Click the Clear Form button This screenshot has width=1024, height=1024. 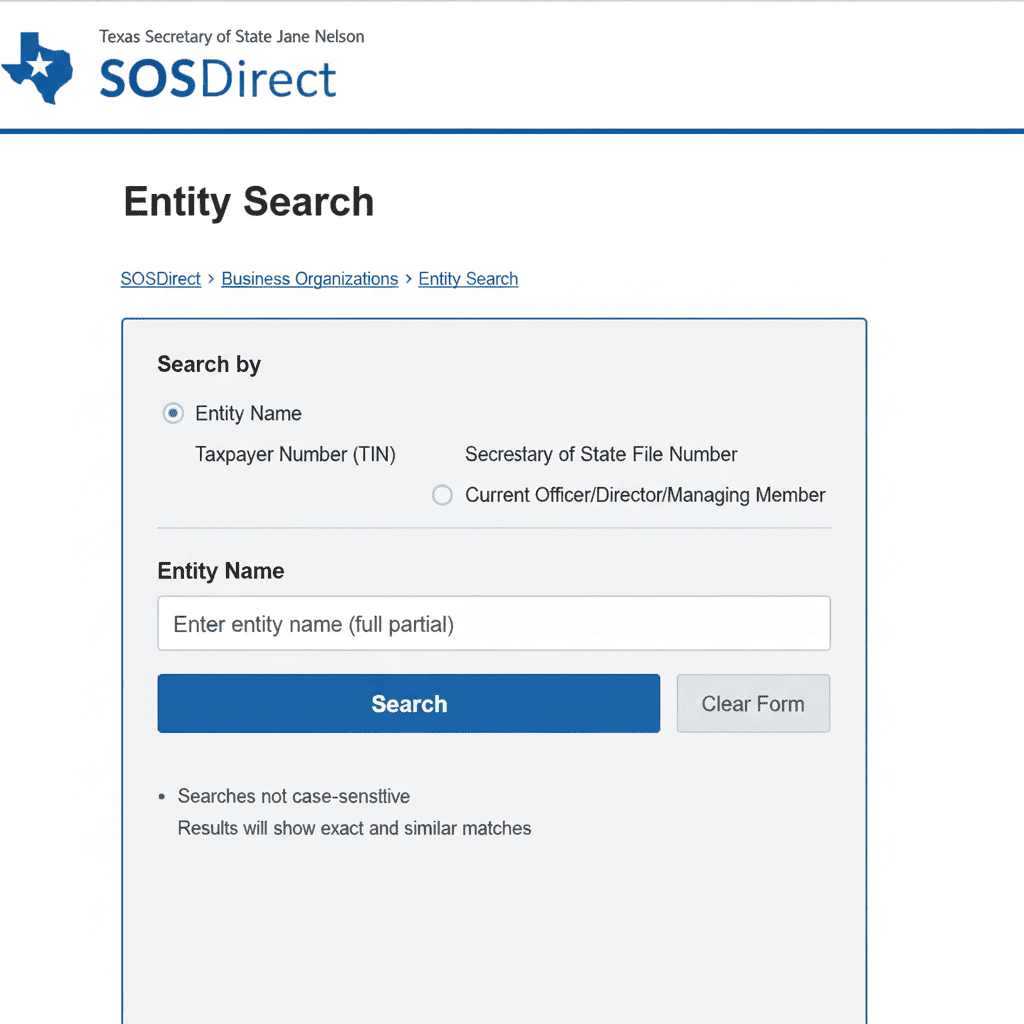(753, 704)
